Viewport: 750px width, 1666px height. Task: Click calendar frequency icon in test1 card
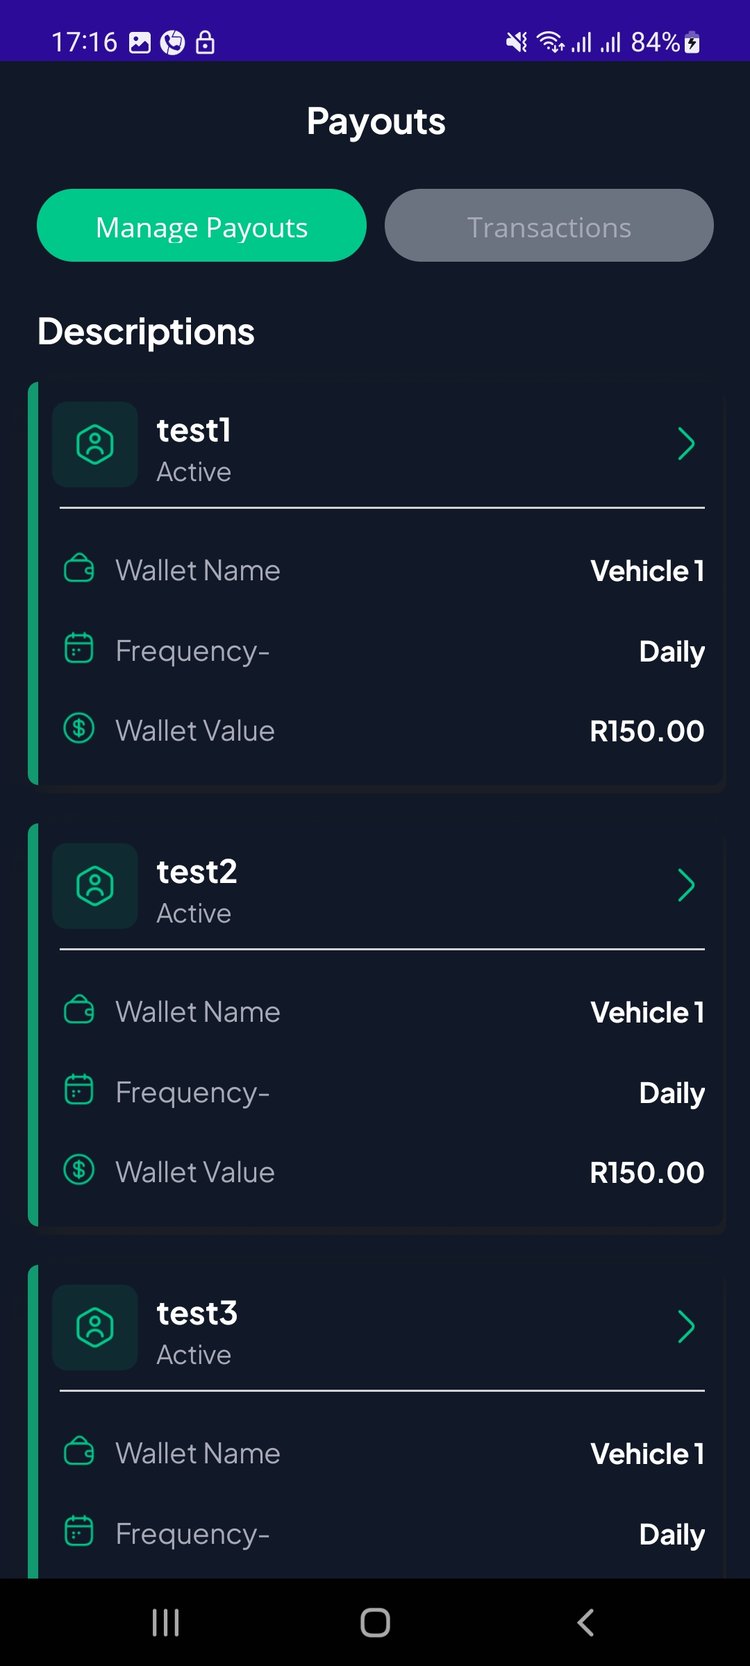79,649
